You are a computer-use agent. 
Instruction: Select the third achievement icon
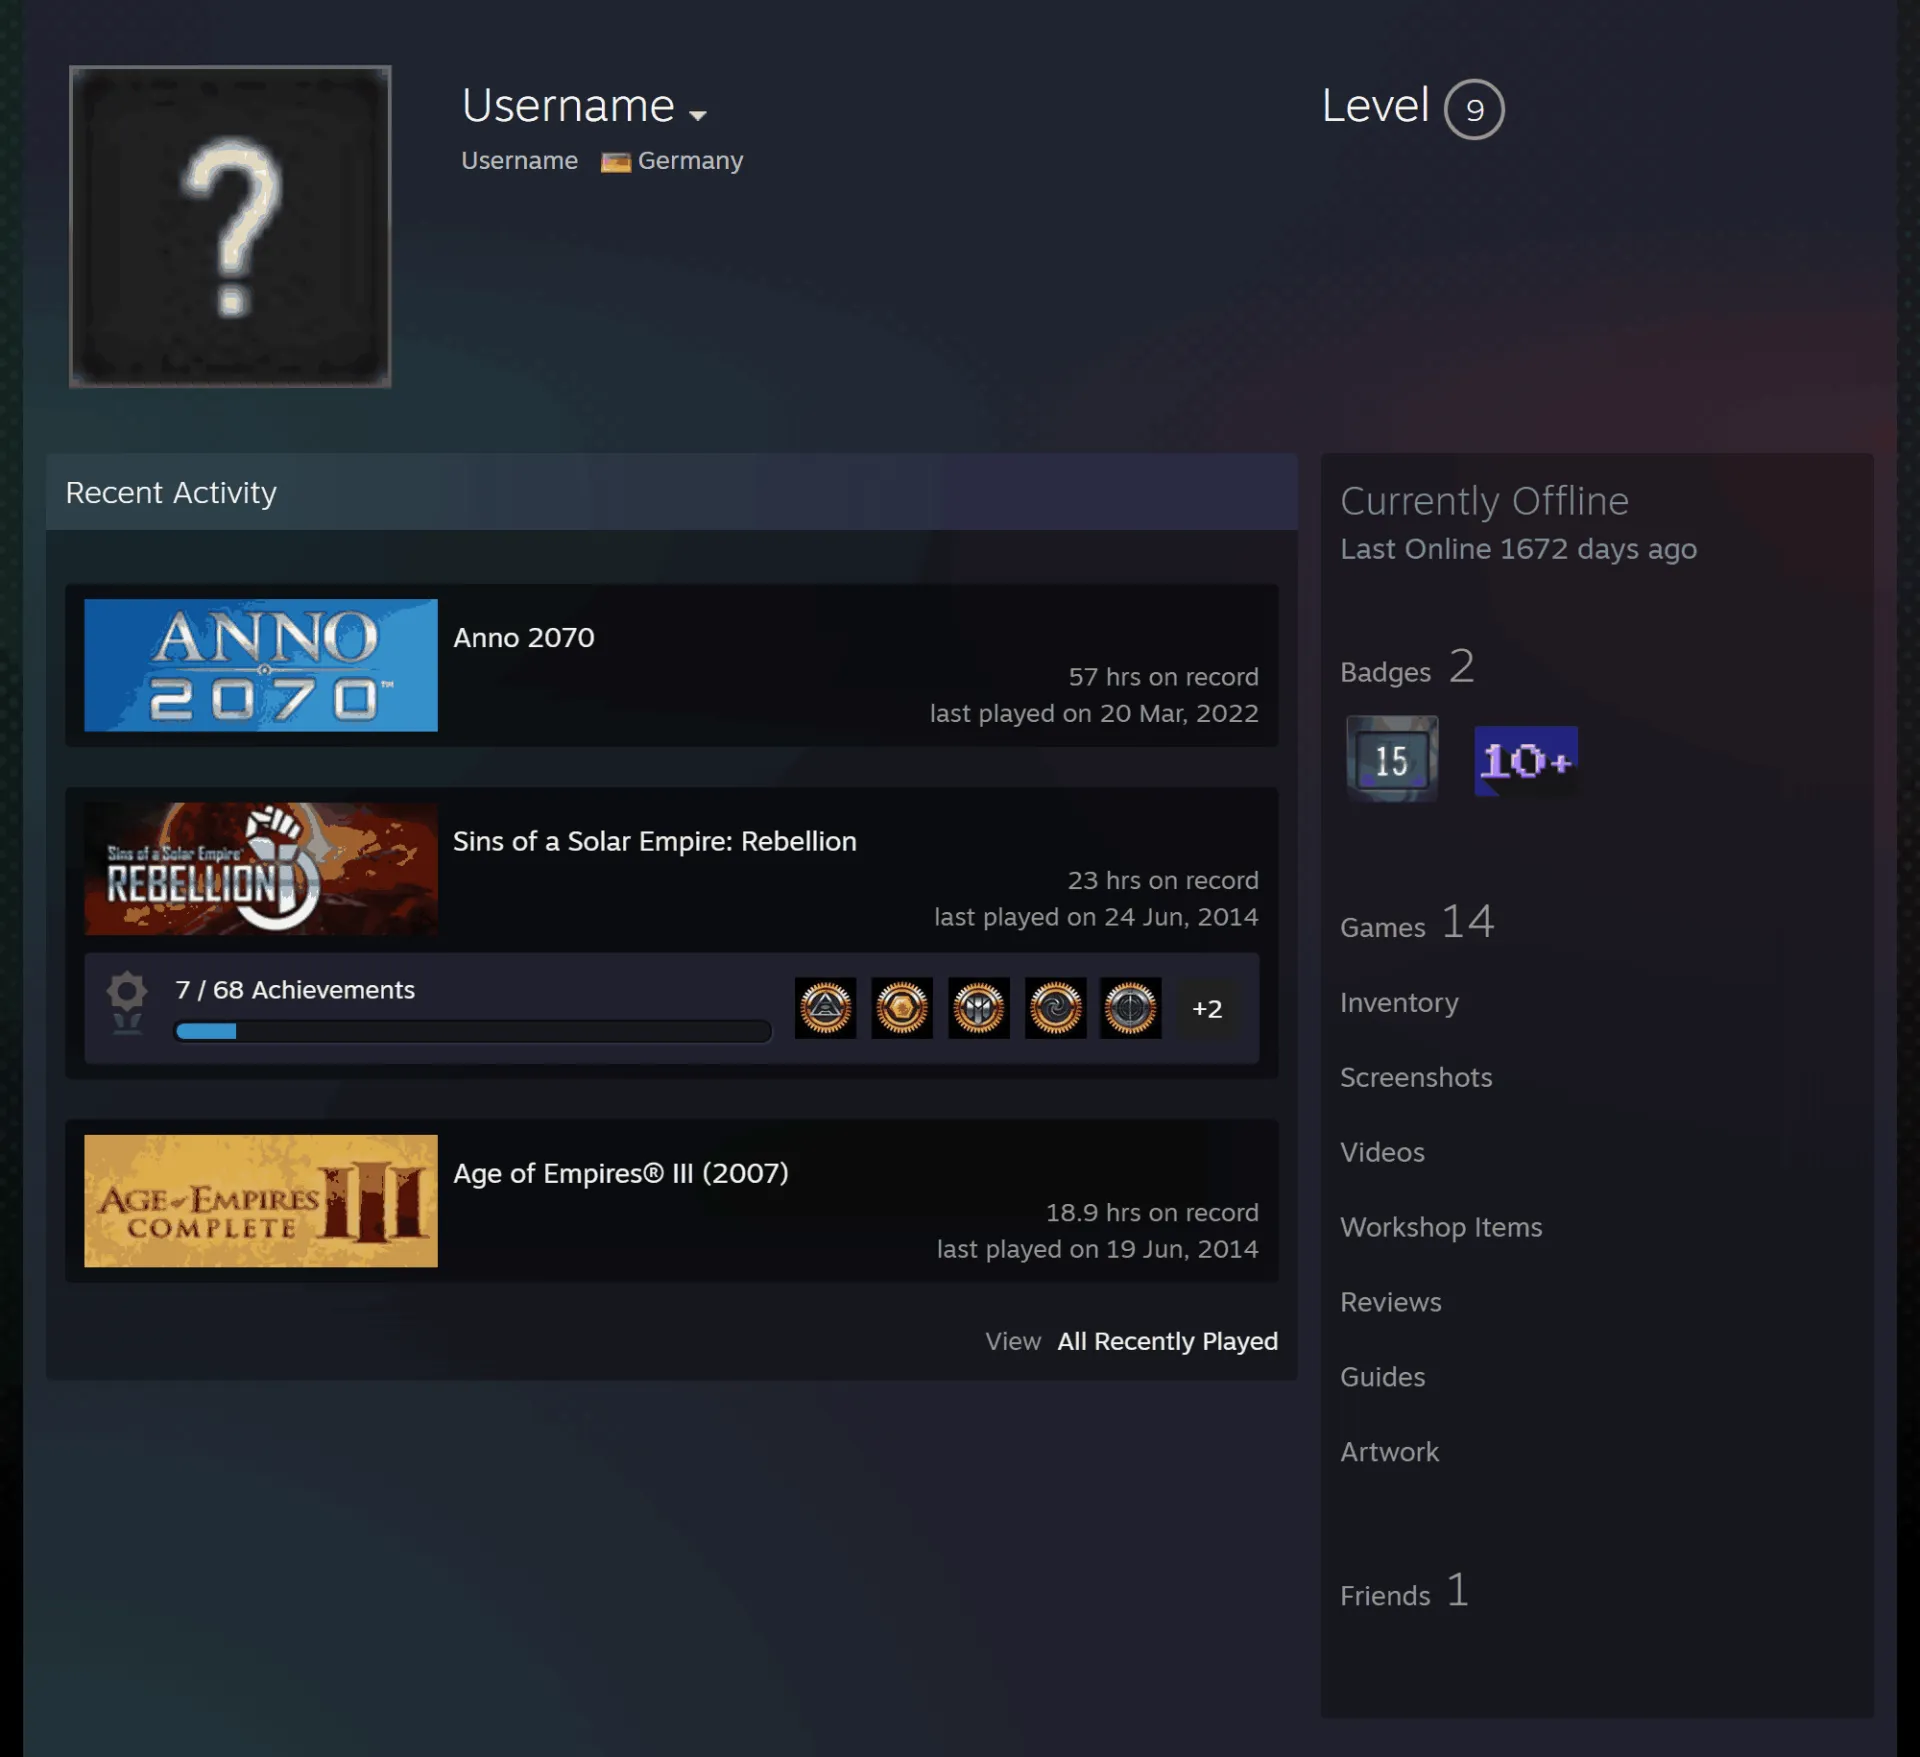pos(979,1008)
